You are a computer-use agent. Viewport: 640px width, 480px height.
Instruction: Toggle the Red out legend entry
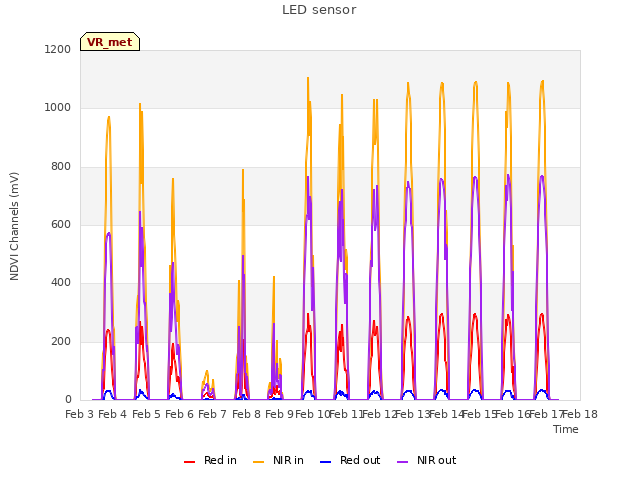[350, 460]
